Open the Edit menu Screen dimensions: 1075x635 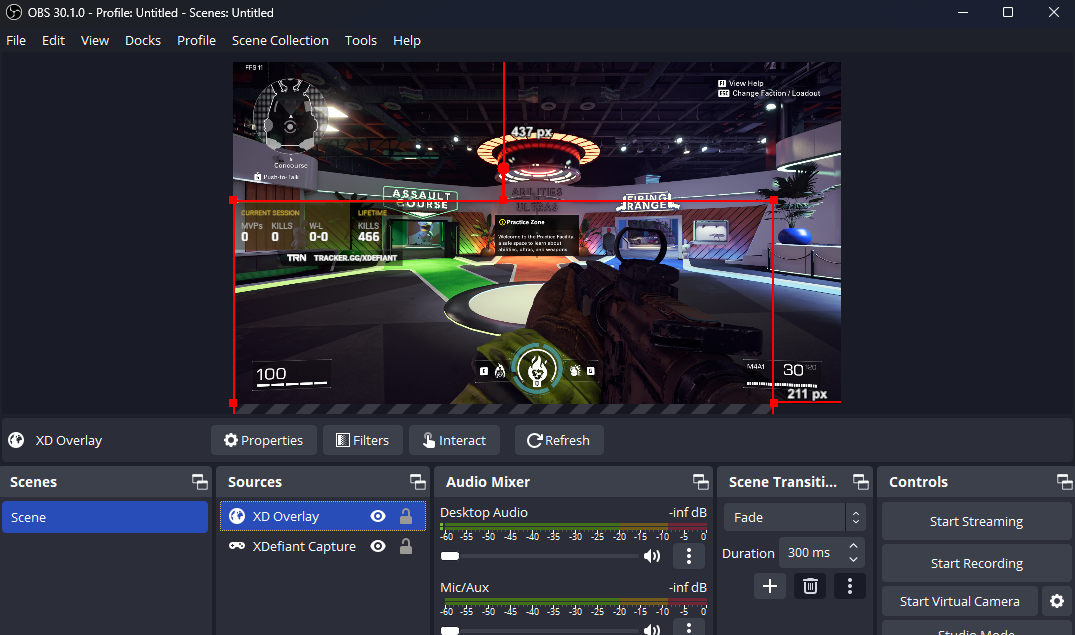pyautogui.click(x=53, y=40)
